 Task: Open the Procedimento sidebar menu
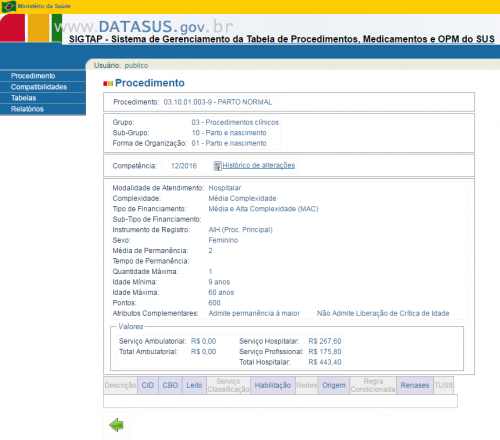[43, 76]
